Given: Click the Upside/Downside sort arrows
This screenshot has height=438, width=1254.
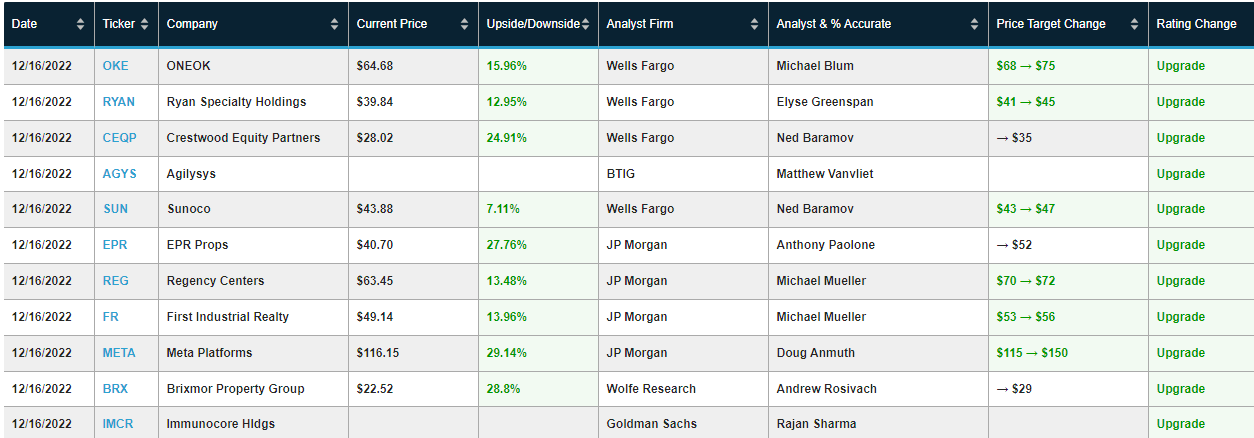Looking at the screenshot, I should tap(588, 24).
